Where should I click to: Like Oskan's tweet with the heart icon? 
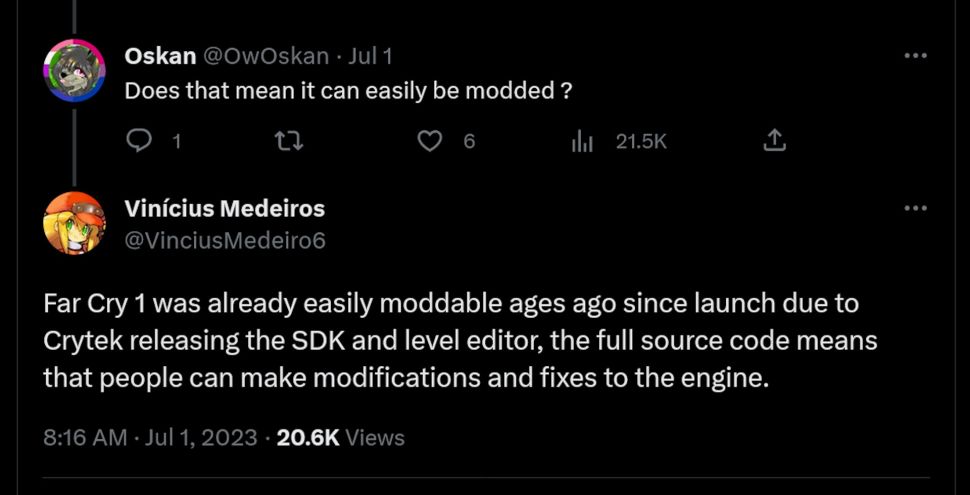click(x=429, y=142)
